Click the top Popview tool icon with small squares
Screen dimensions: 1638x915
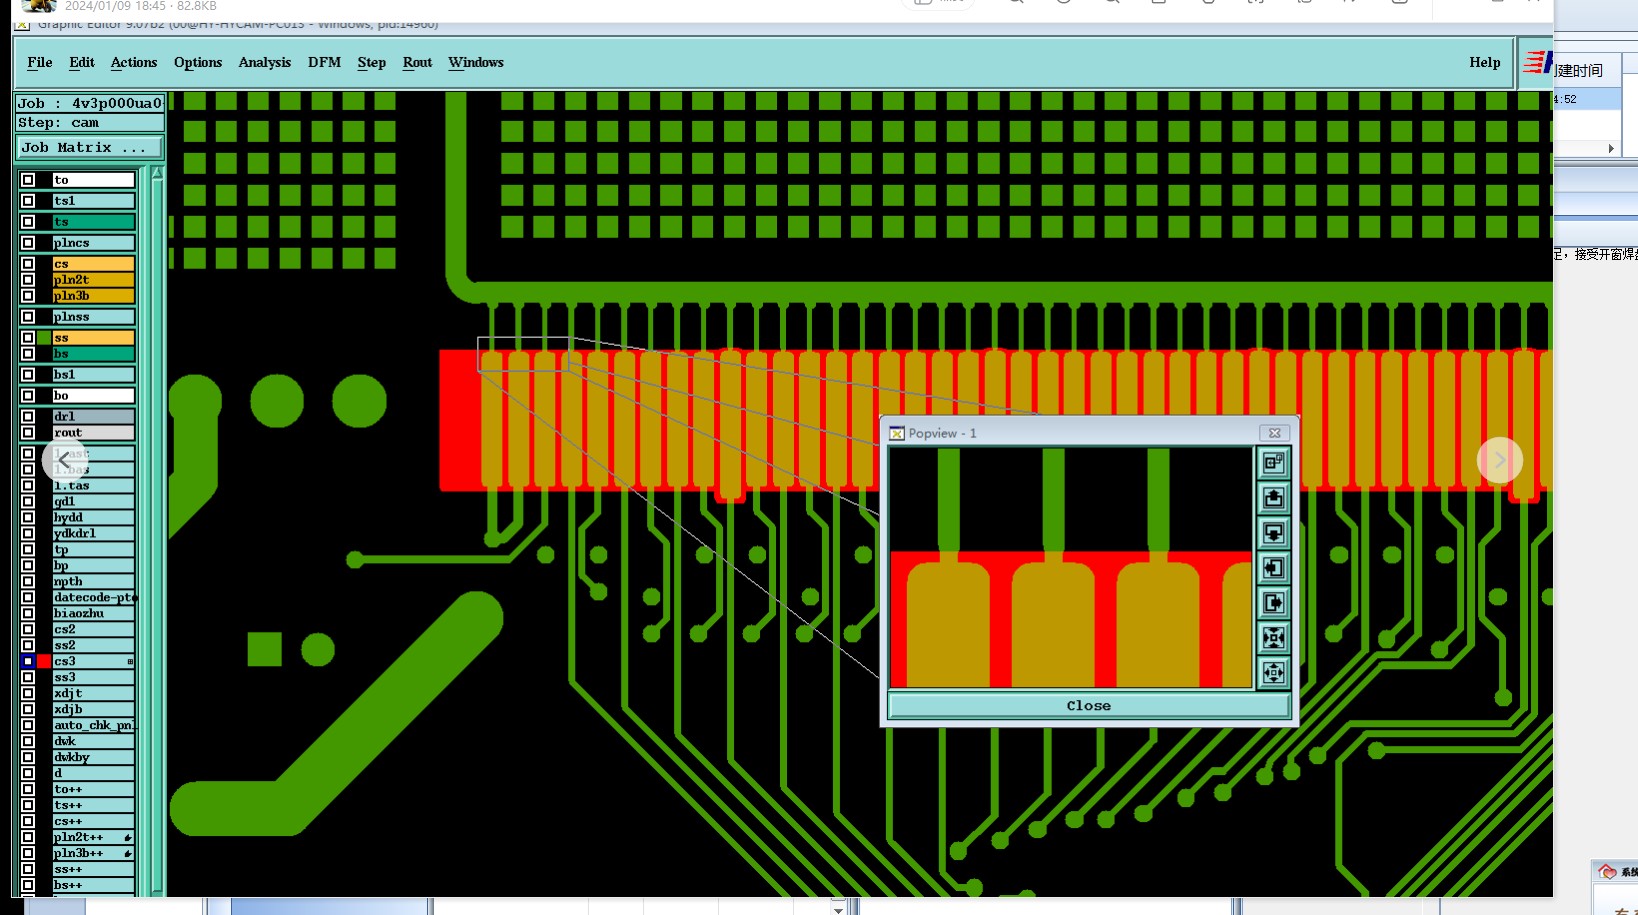pos(1273,463)
